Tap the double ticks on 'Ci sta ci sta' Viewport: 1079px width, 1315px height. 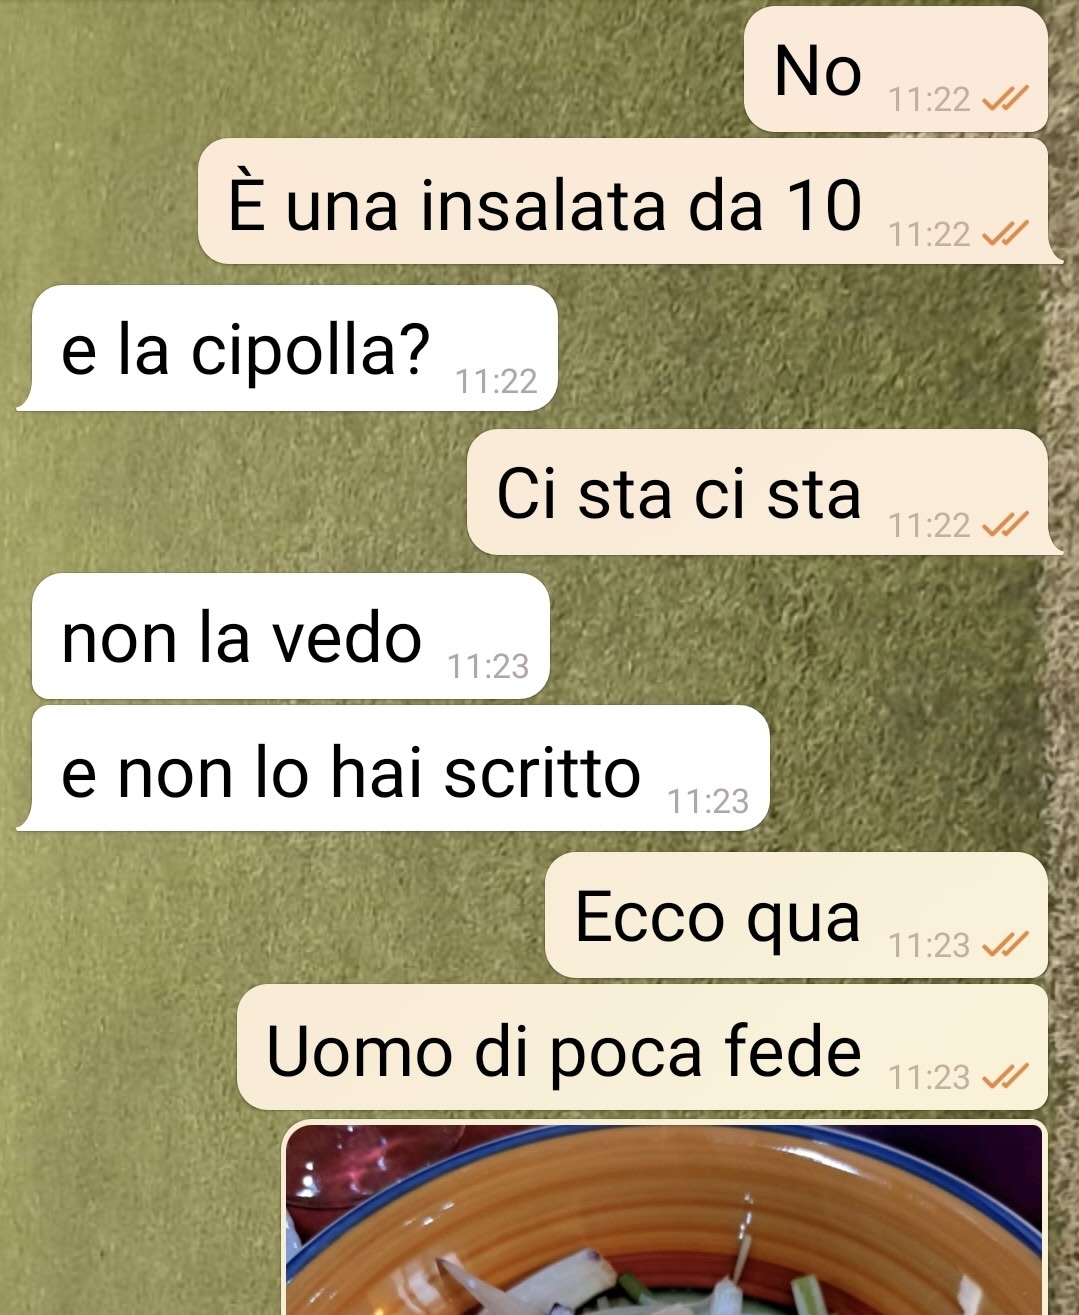1005,524
